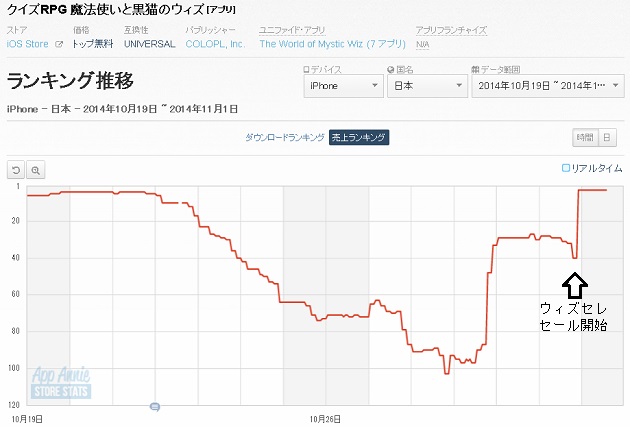The image size is (630, 427).
Task: Open the 日本 country dropdown
Action: coord(427,86)
